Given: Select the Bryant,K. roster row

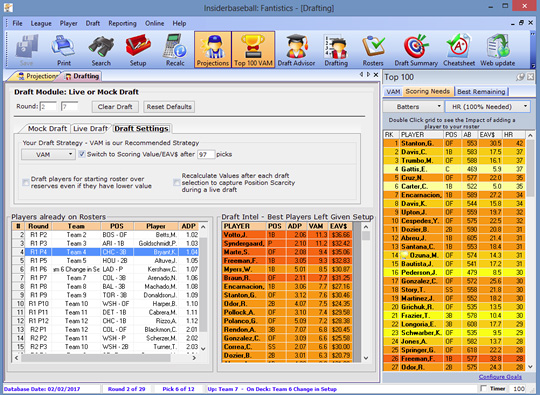Looking at the screenshot, I should (x=105, y=252).
